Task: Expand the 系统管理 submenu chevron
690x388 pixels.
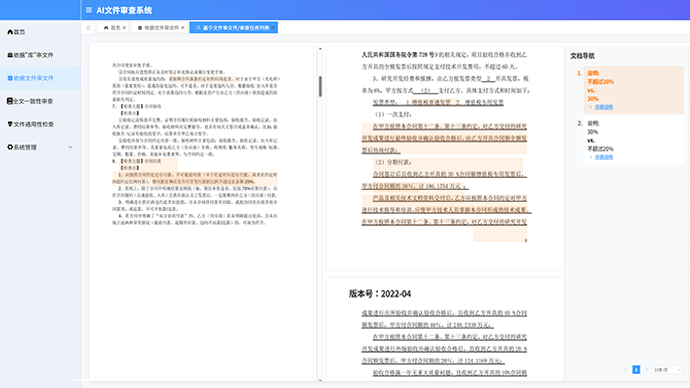Action: pos(70,147)
